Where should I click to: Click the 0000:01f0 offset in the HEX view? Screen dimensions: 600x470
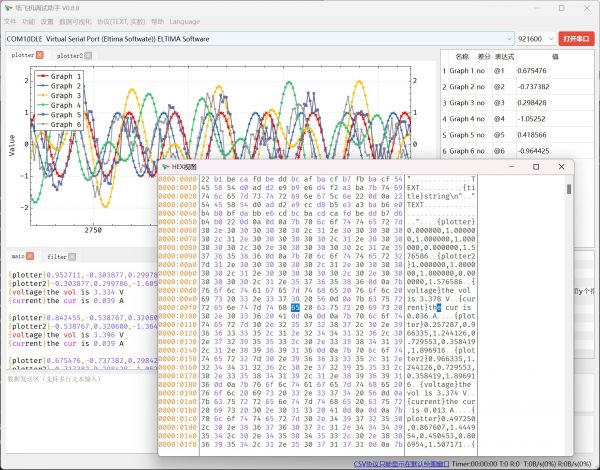coord(177,444)
